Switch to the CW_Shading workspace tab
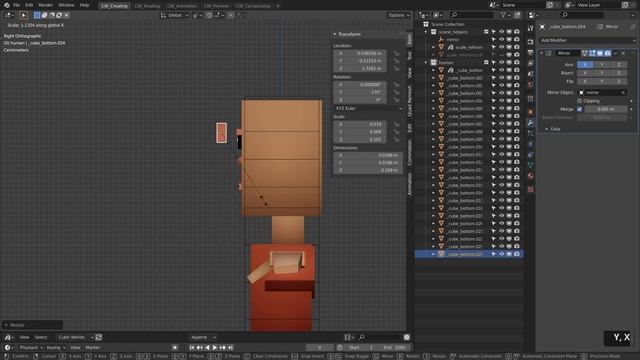Viewport: 640px width, 360px height. pyautogui.click(x=147, y=6)
